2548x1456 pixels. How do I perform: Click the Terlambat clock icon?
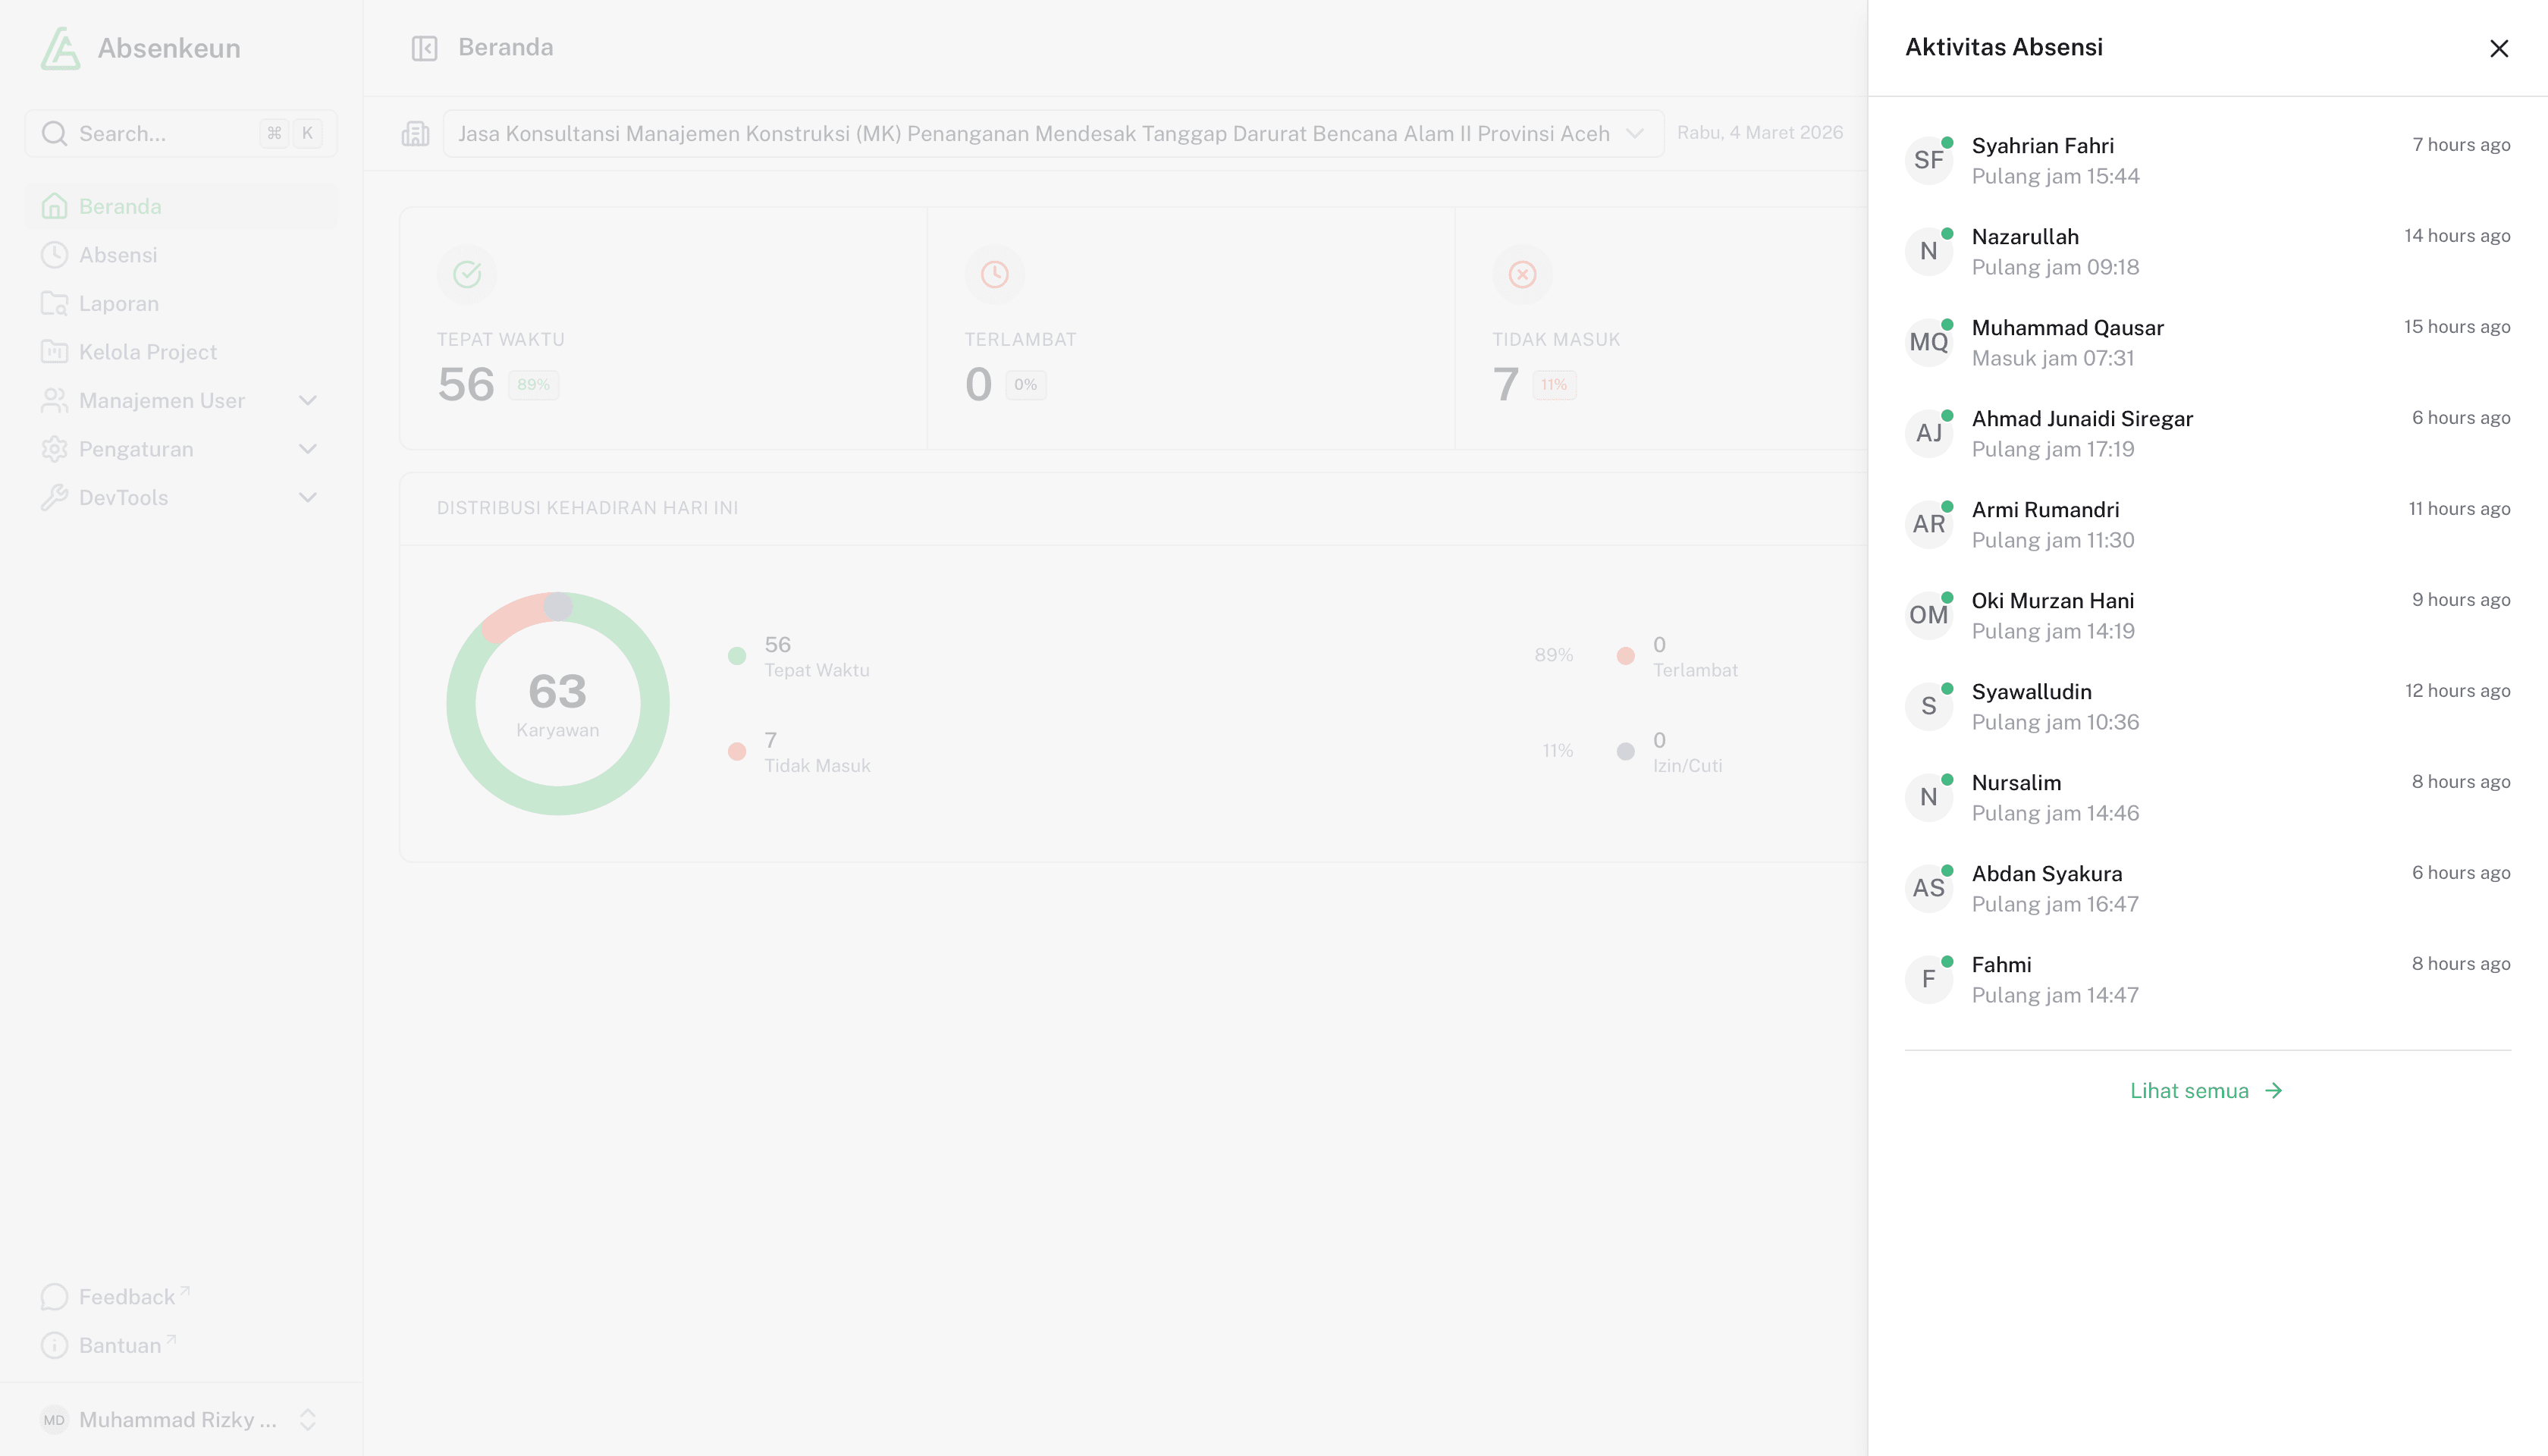994,274
